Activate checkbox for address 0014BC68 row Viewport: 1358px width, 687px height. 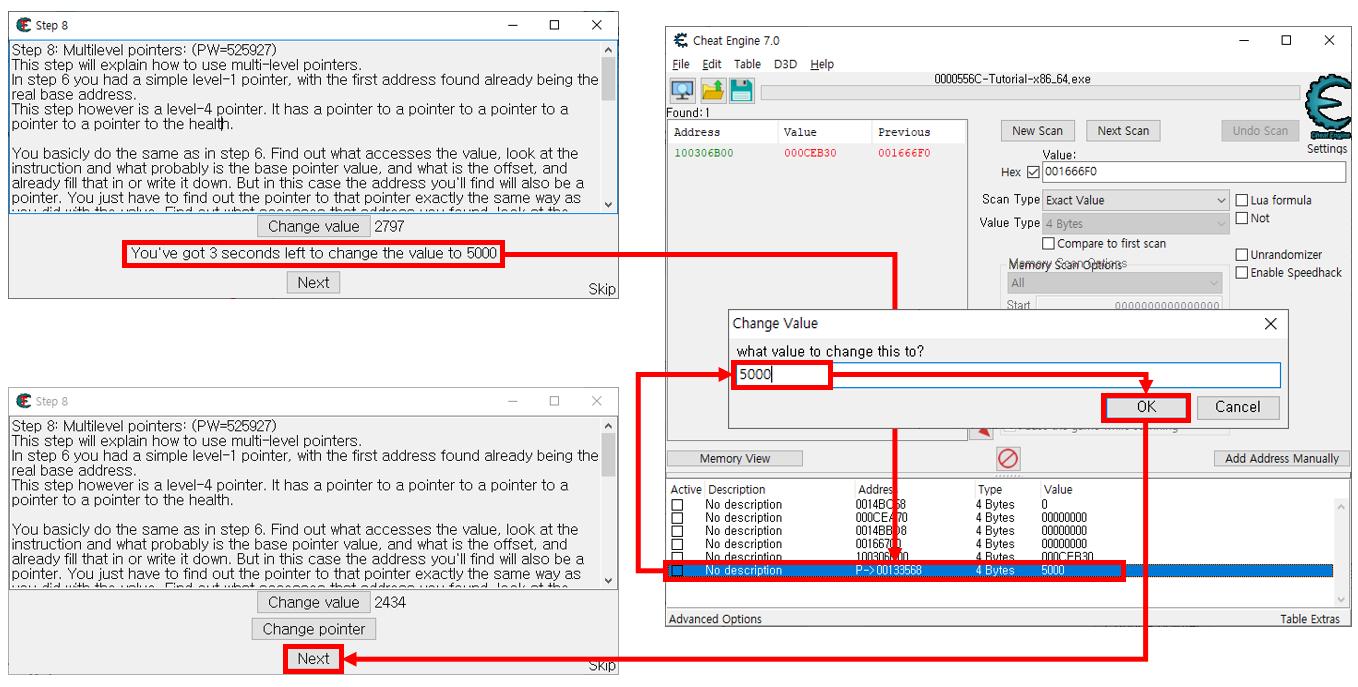pyautogui.click(x=677, y=505)
